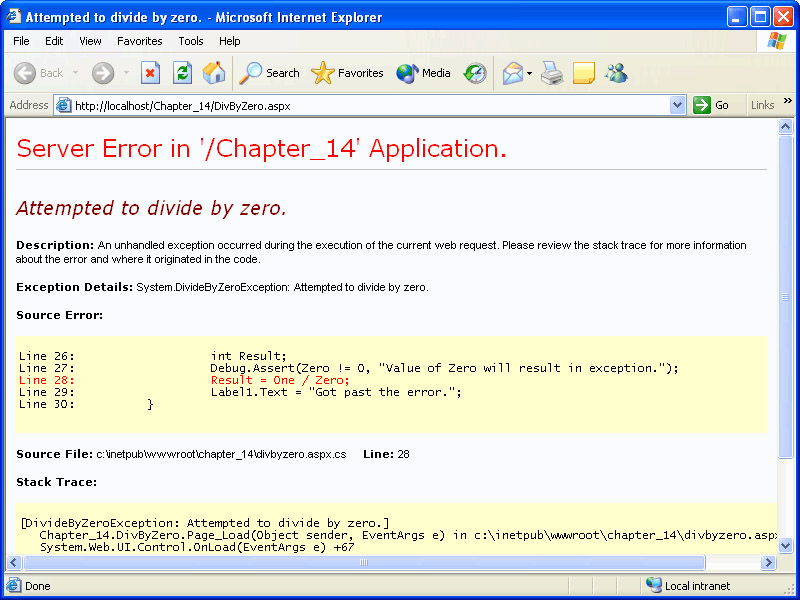The width and height of the screenshot is (800, 600).
Task: Expand the address bar dropdown arrow
Action: pyautogui.click(x=677, y=105)
